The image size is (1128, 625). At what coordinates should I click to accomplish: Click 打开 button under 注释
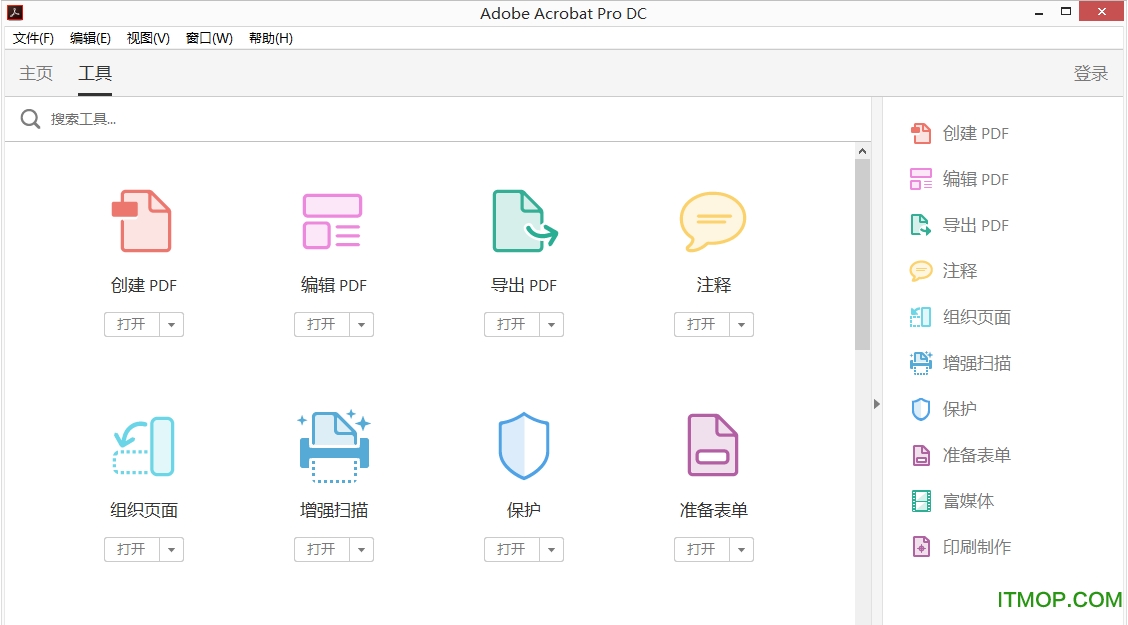pyautogui.click(x=701, y=324)
